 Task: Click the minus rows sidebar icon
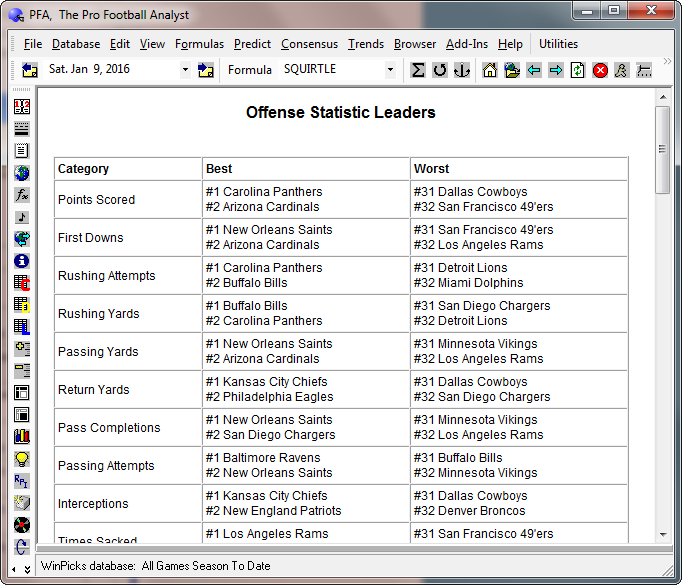[22, 371]
